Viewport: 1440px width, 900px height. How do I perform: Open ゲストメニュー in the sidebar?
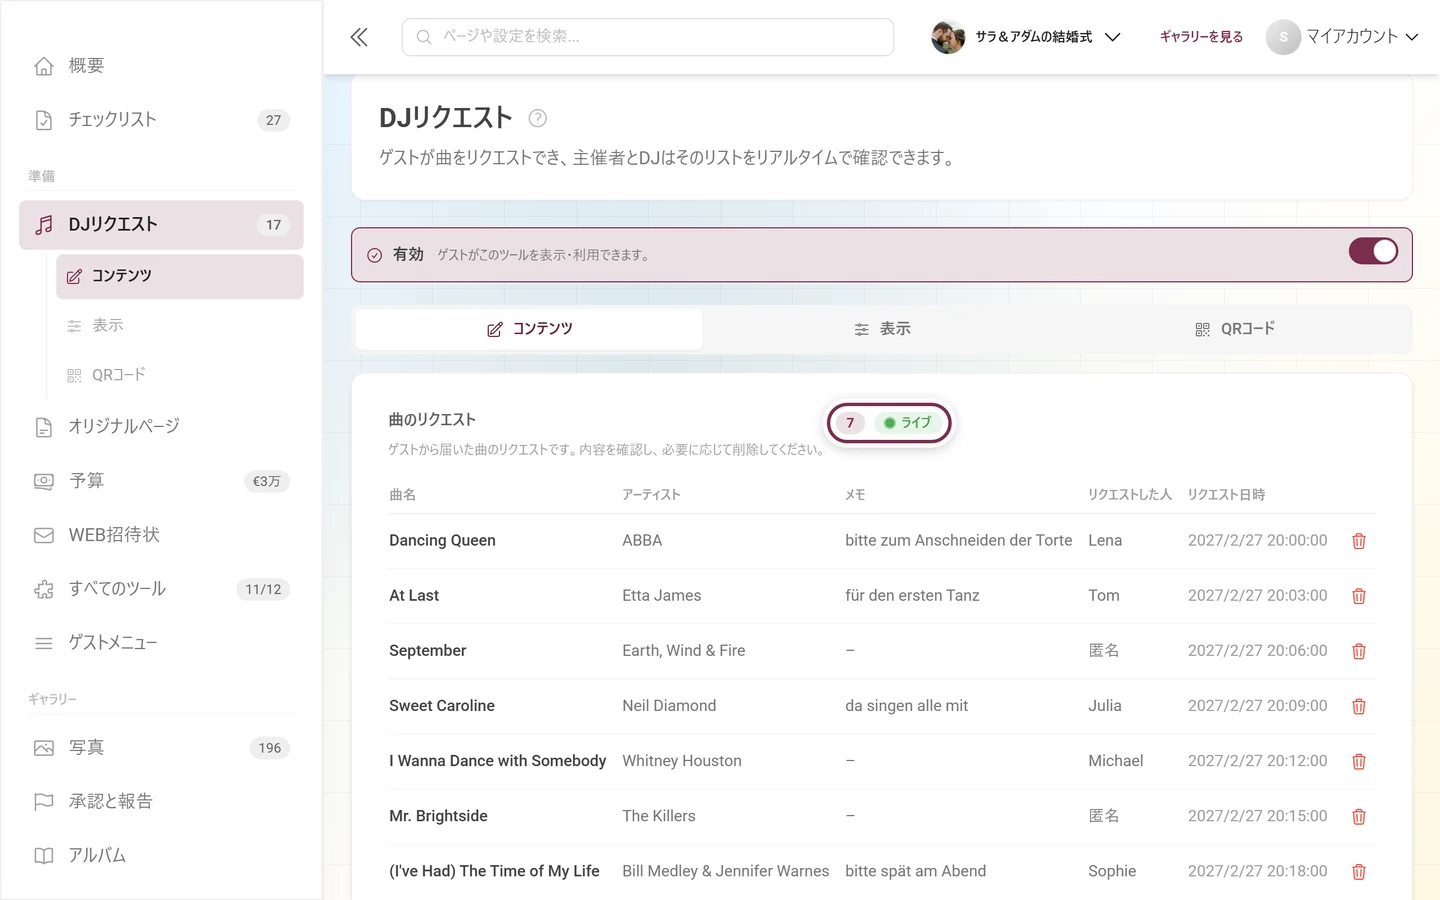point(161,643)
